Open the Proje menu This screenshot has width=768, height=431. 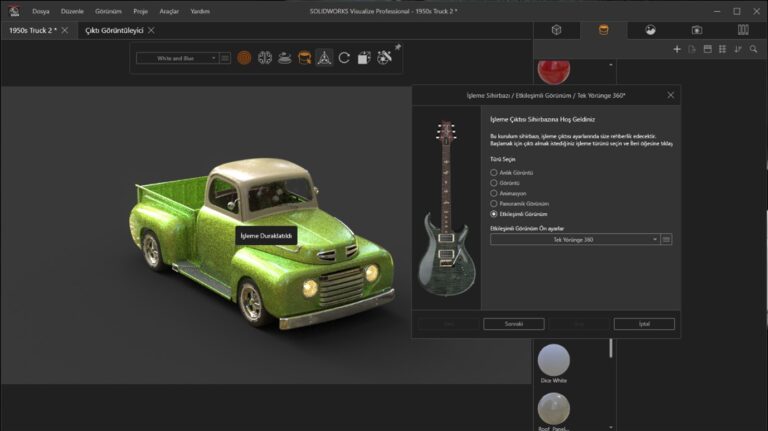click(x=138, y=11)
